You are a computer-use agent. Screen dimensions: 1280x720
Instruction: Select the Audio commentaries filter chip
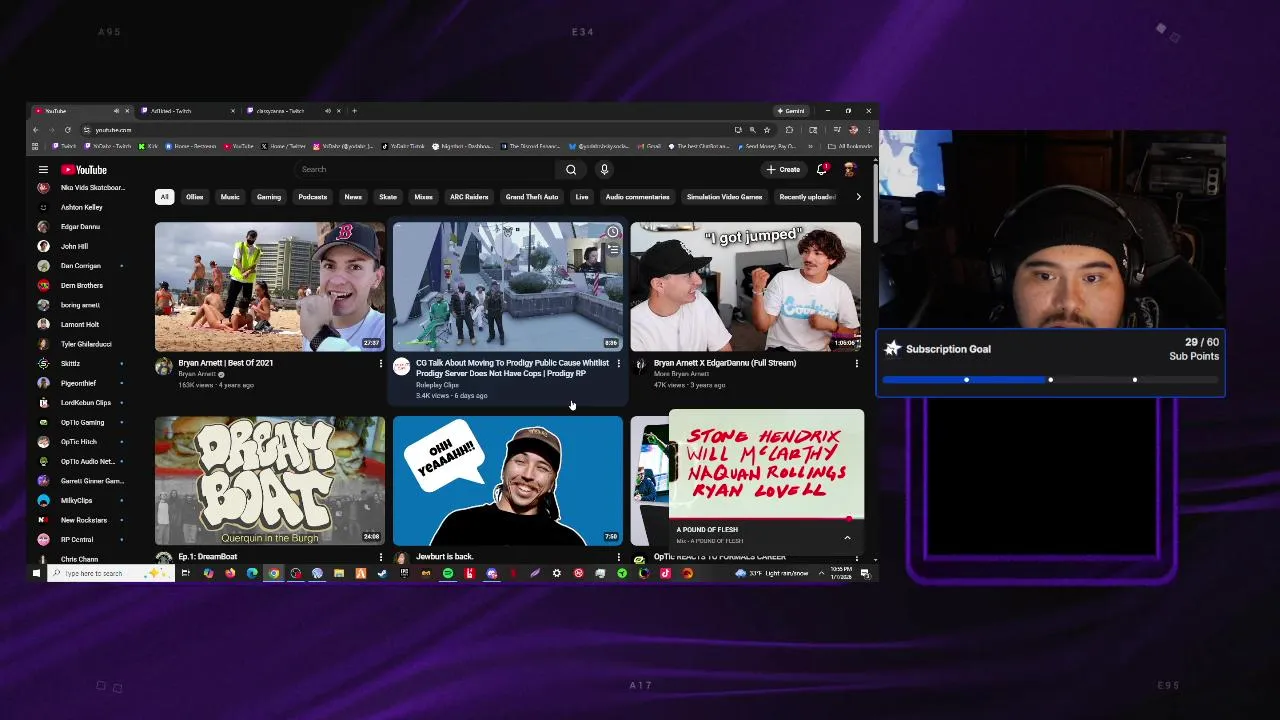pyautogui.click(x=637, y=197)
